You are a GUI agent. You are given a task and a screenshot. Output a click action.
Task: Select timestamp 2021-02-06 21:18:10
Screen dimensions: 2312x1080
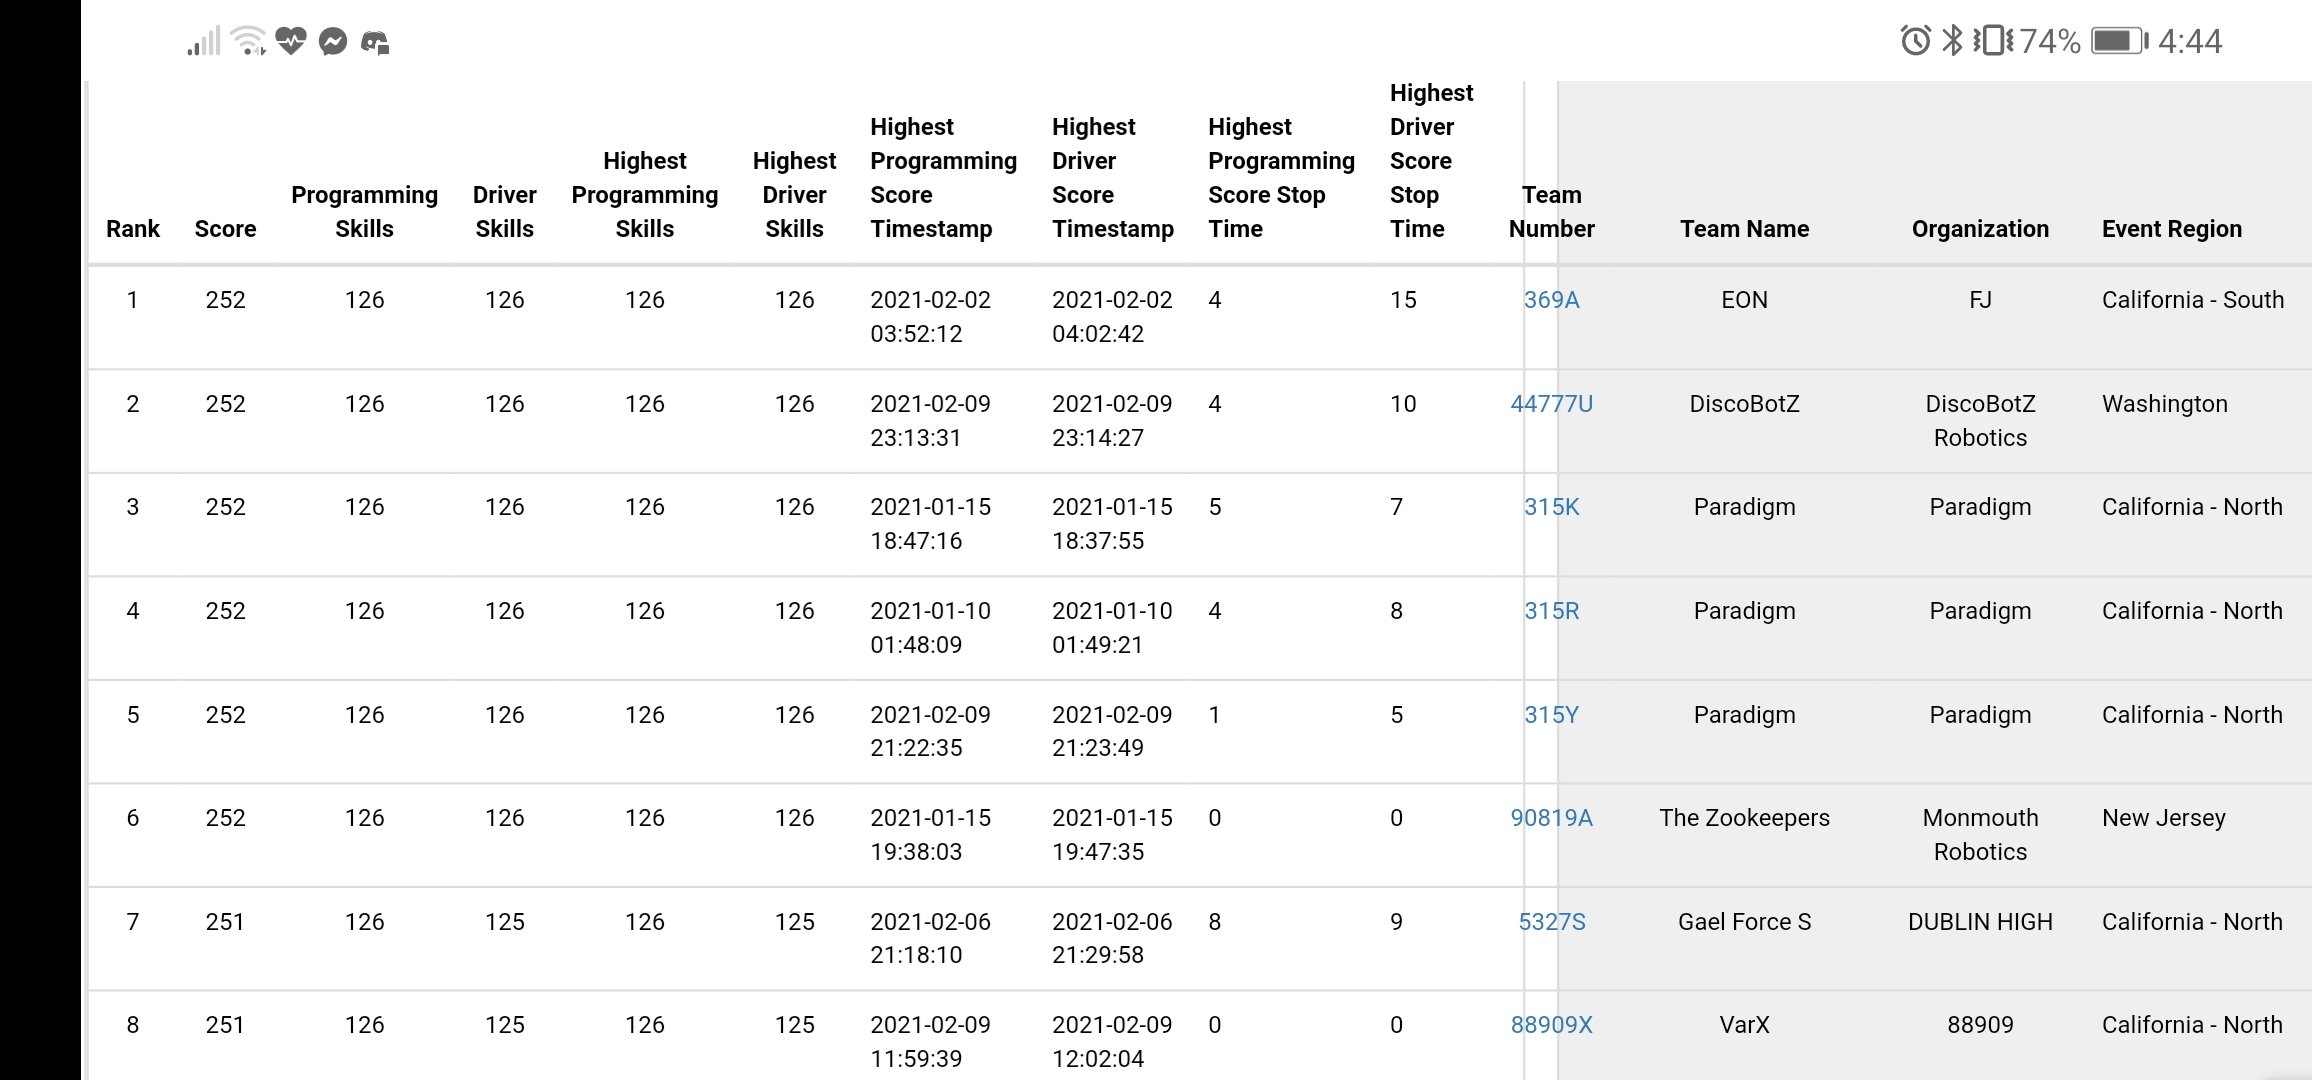(930, 938)
